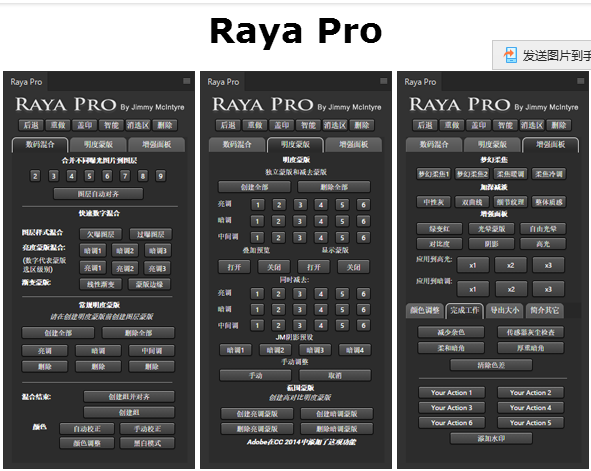Run the Your Action 1 button

tap(452, 393)
